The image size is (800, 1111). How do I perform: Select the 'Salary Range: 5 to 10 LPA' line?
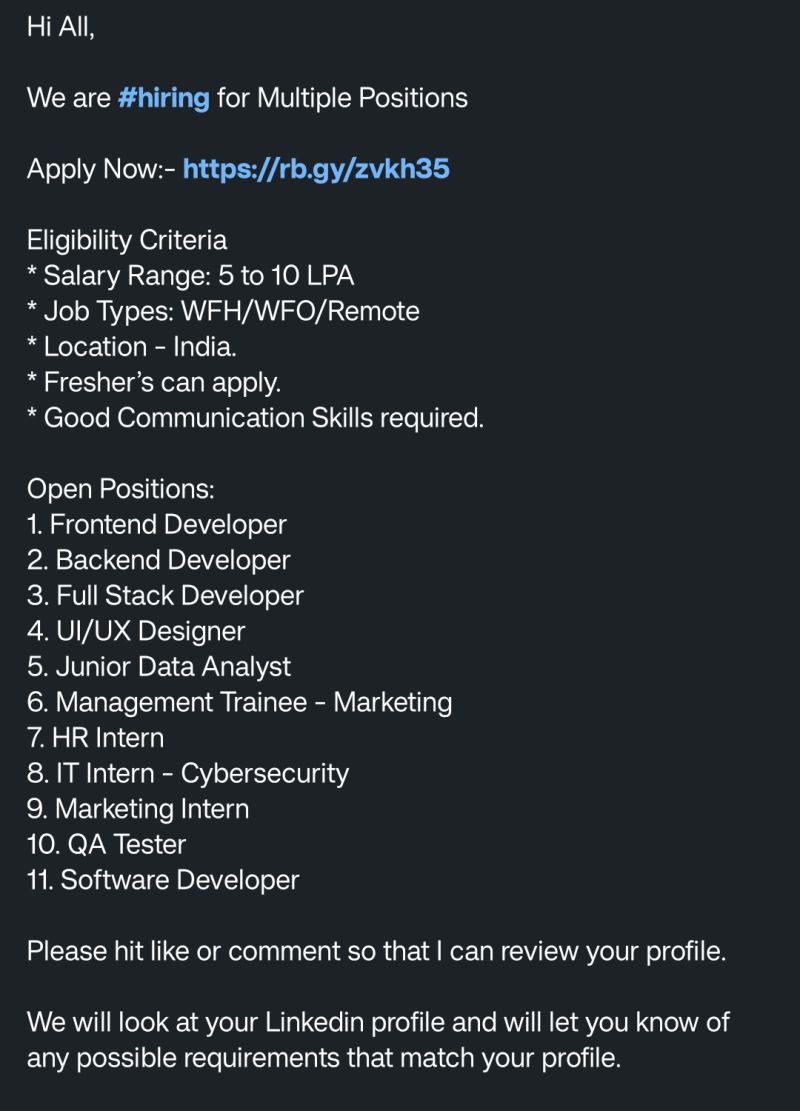tap(191, 276)
